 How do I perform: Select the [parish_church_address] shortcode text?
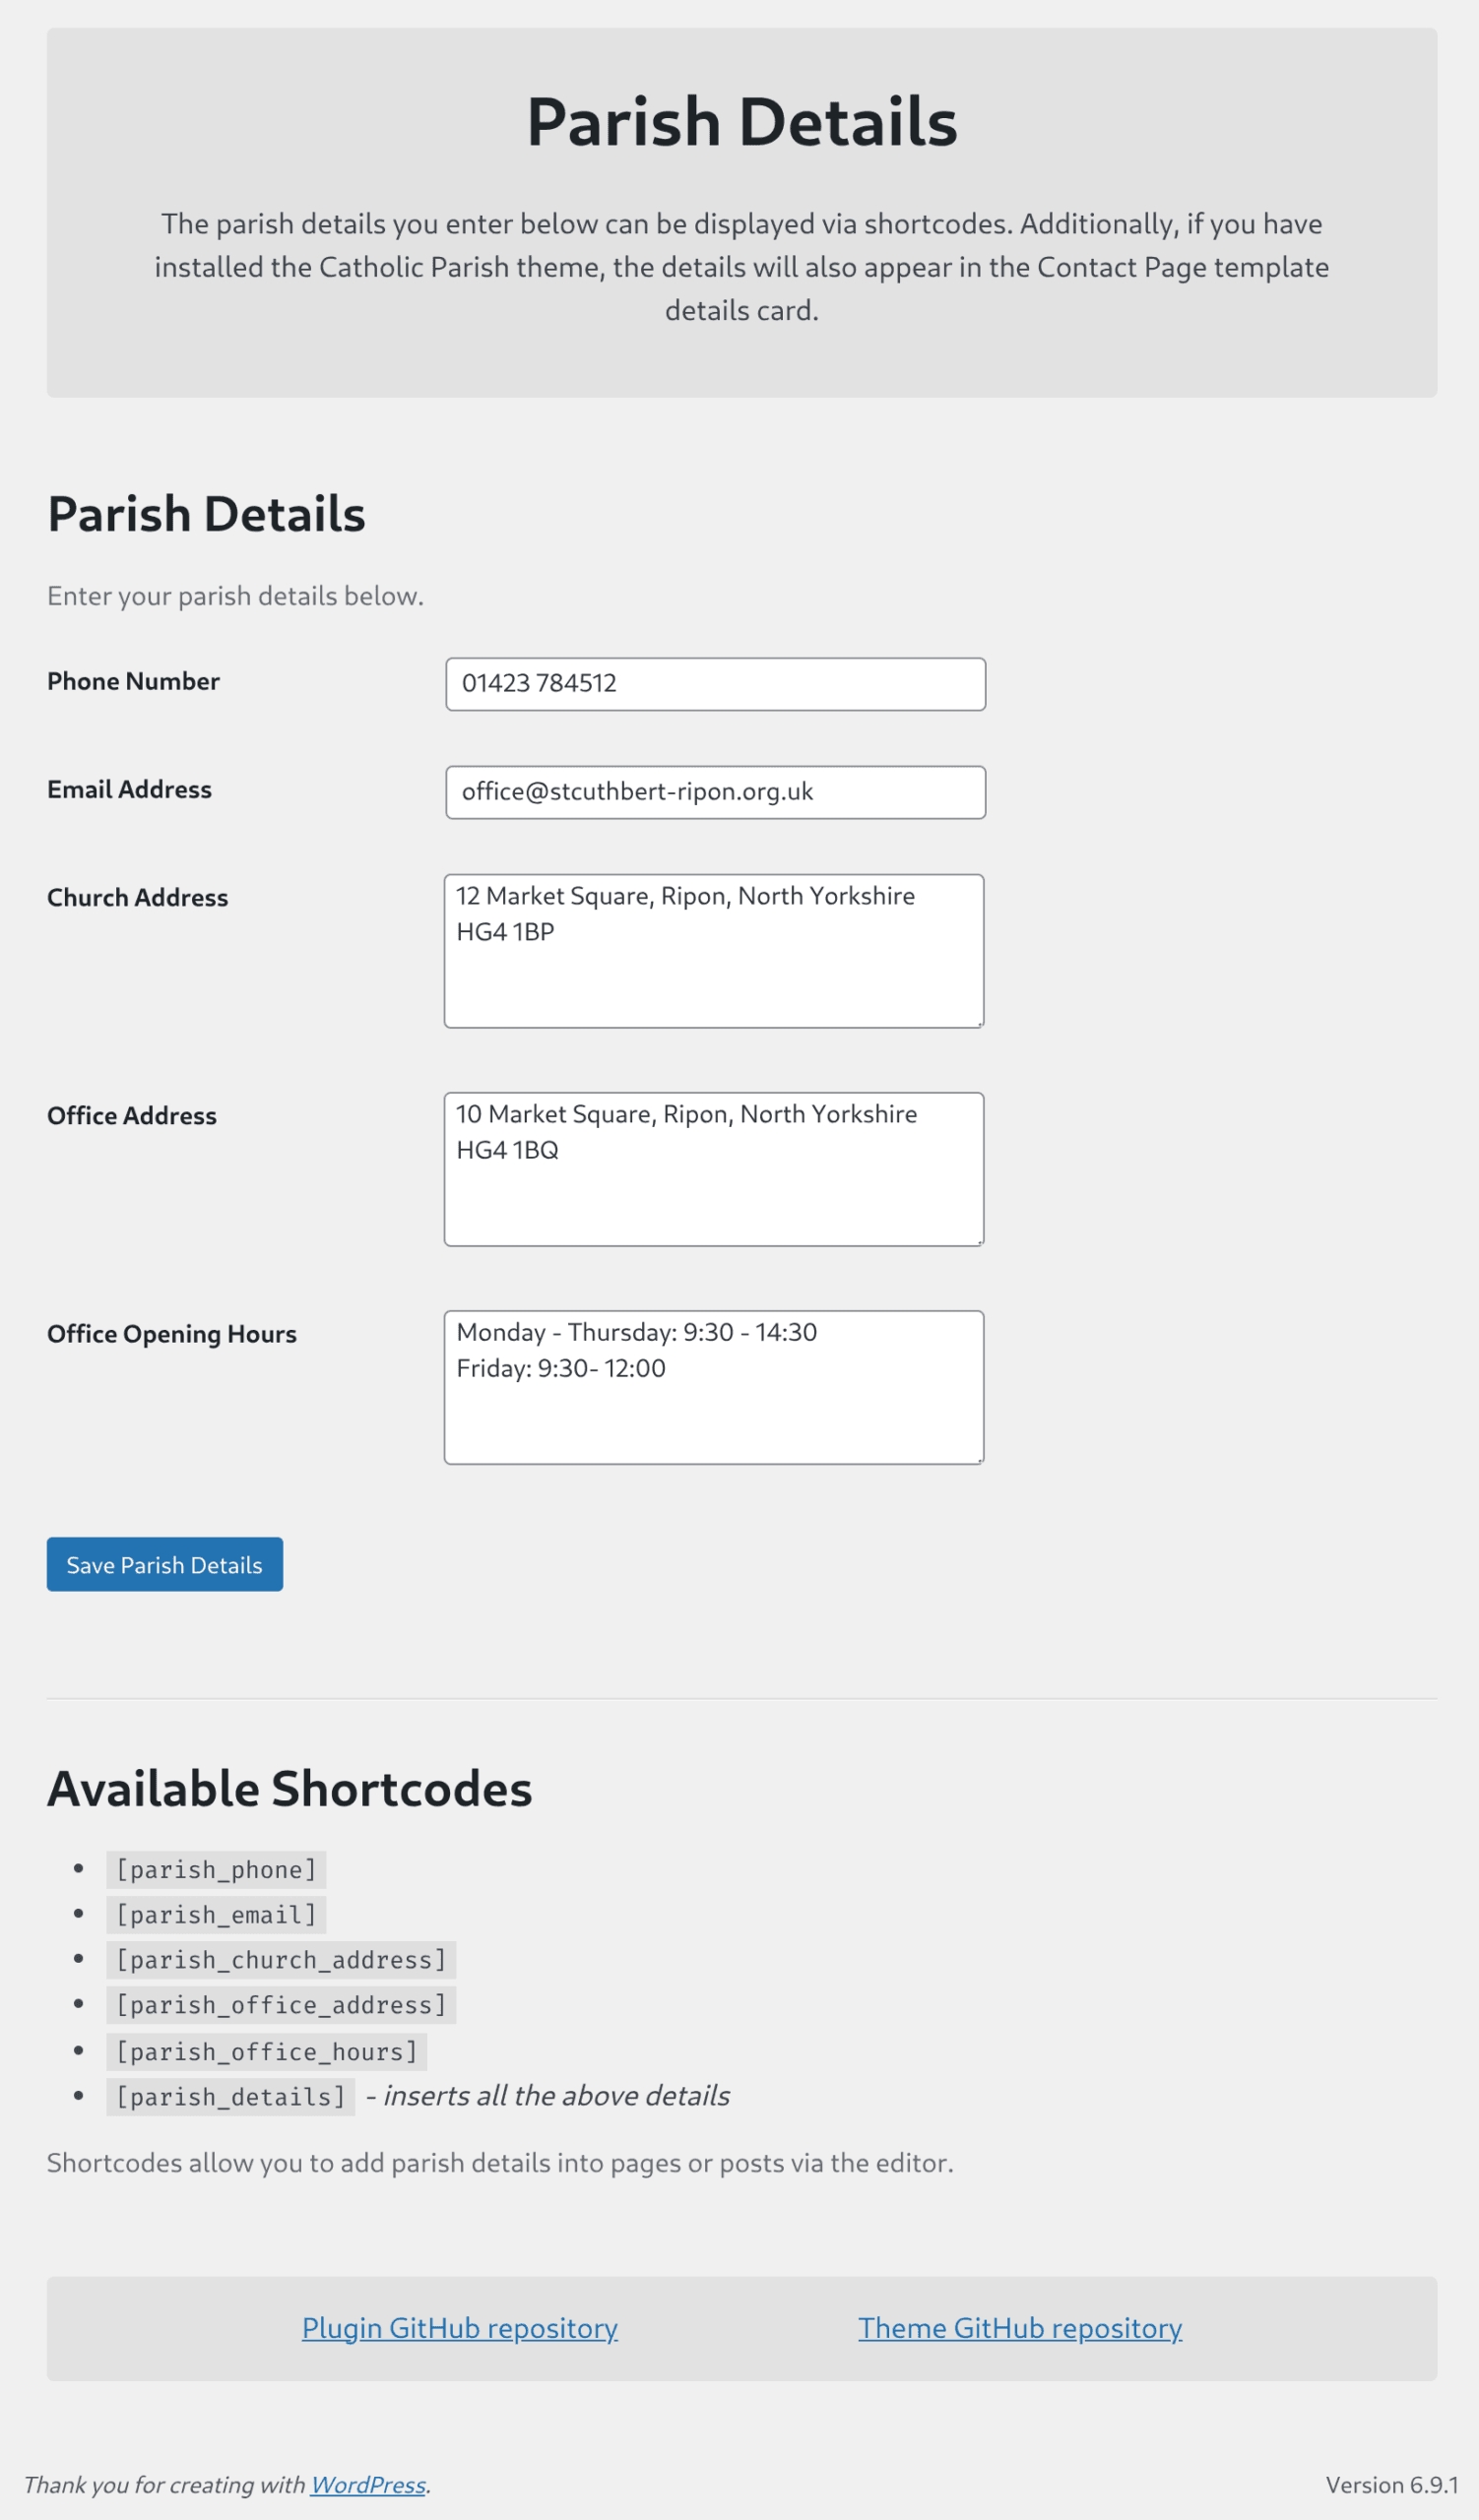[280, 1960]
